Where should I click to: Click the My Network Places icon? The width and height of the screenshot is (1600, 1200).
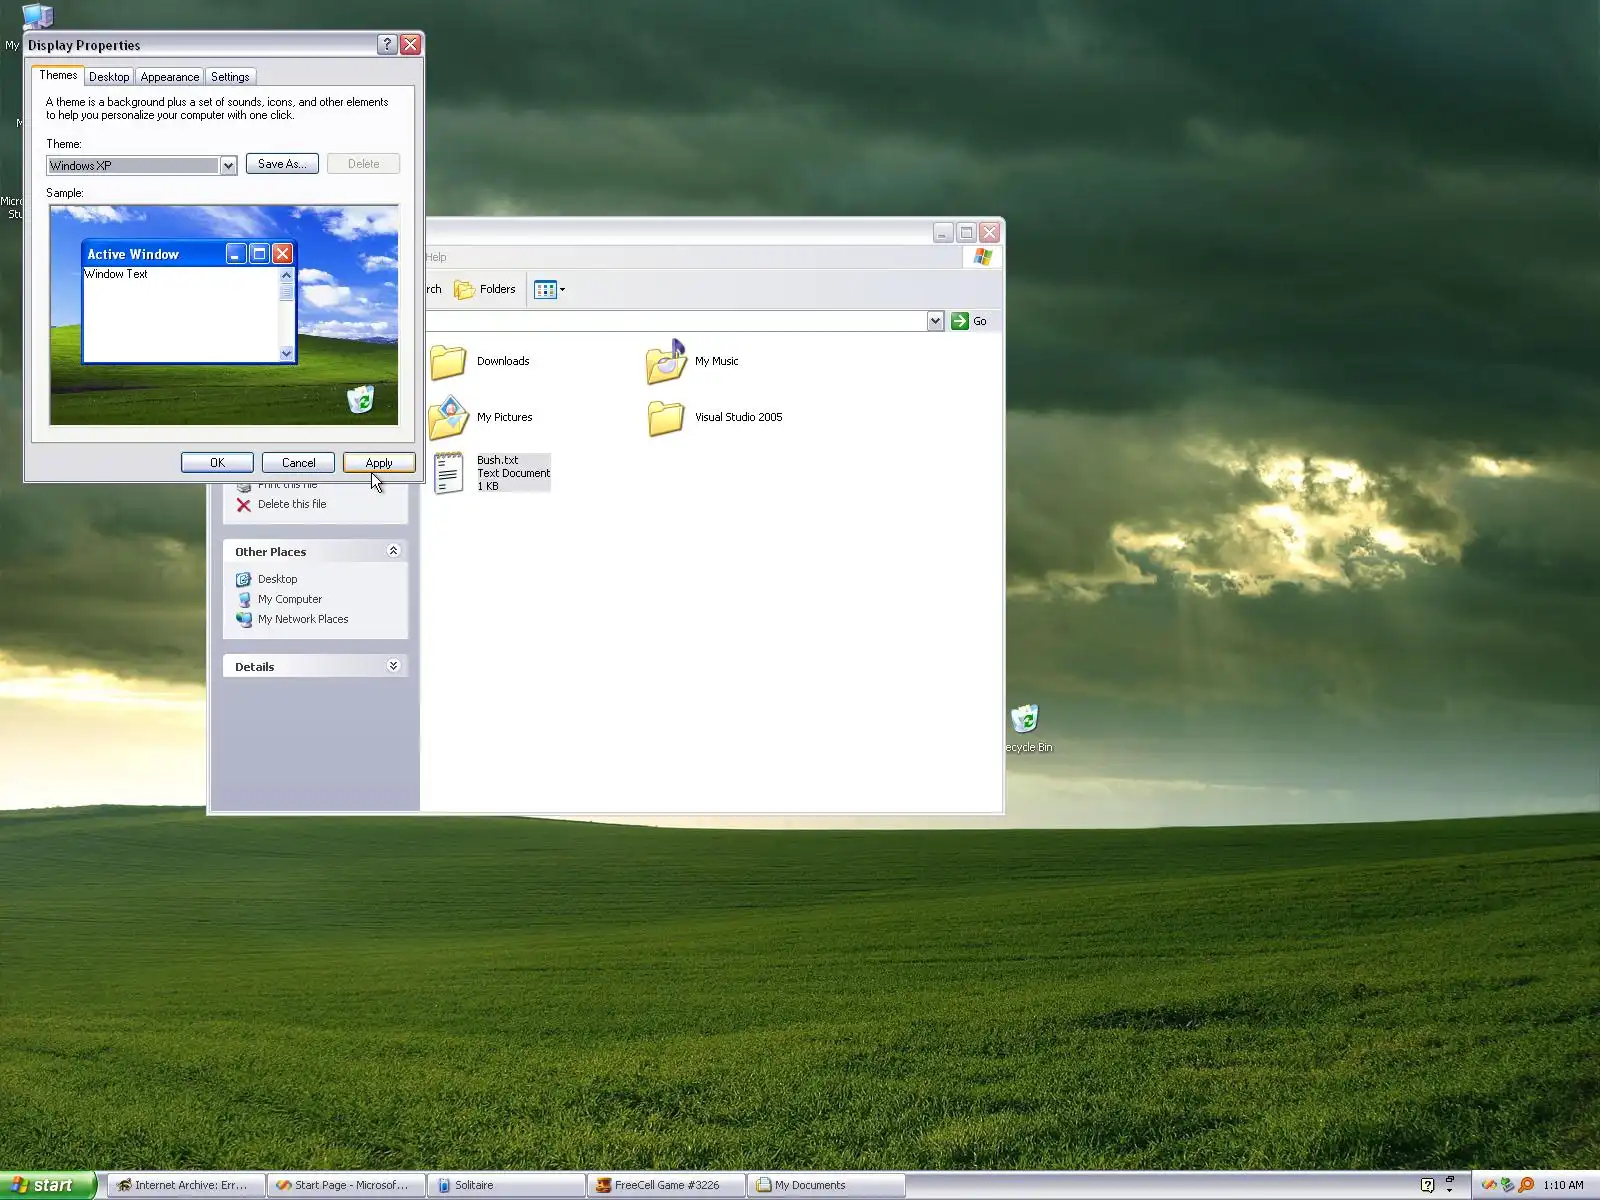243,619
